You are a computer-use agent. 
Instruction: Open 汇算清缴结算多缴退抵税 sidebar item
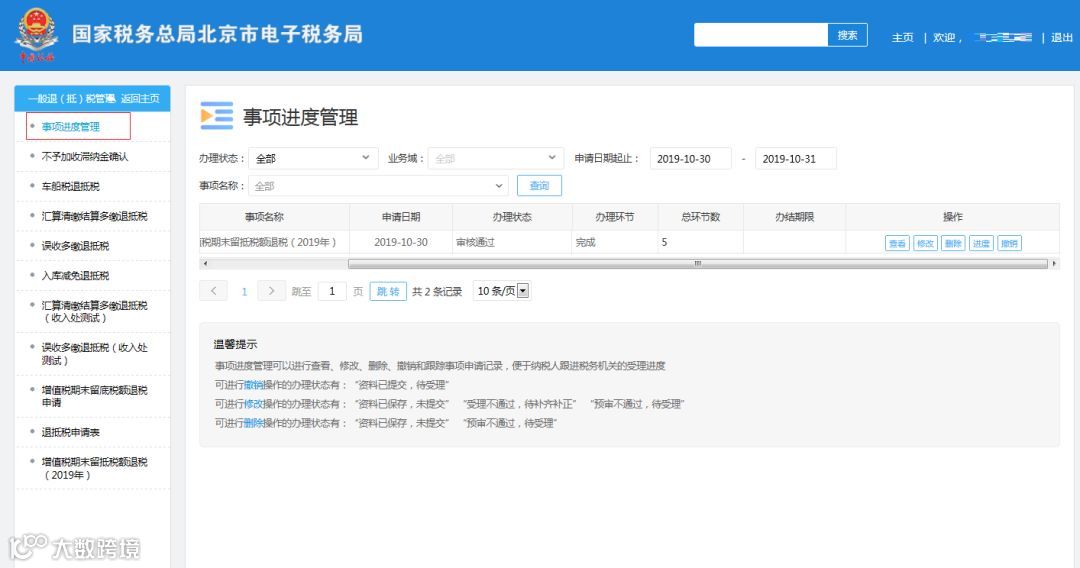(94, 216)
